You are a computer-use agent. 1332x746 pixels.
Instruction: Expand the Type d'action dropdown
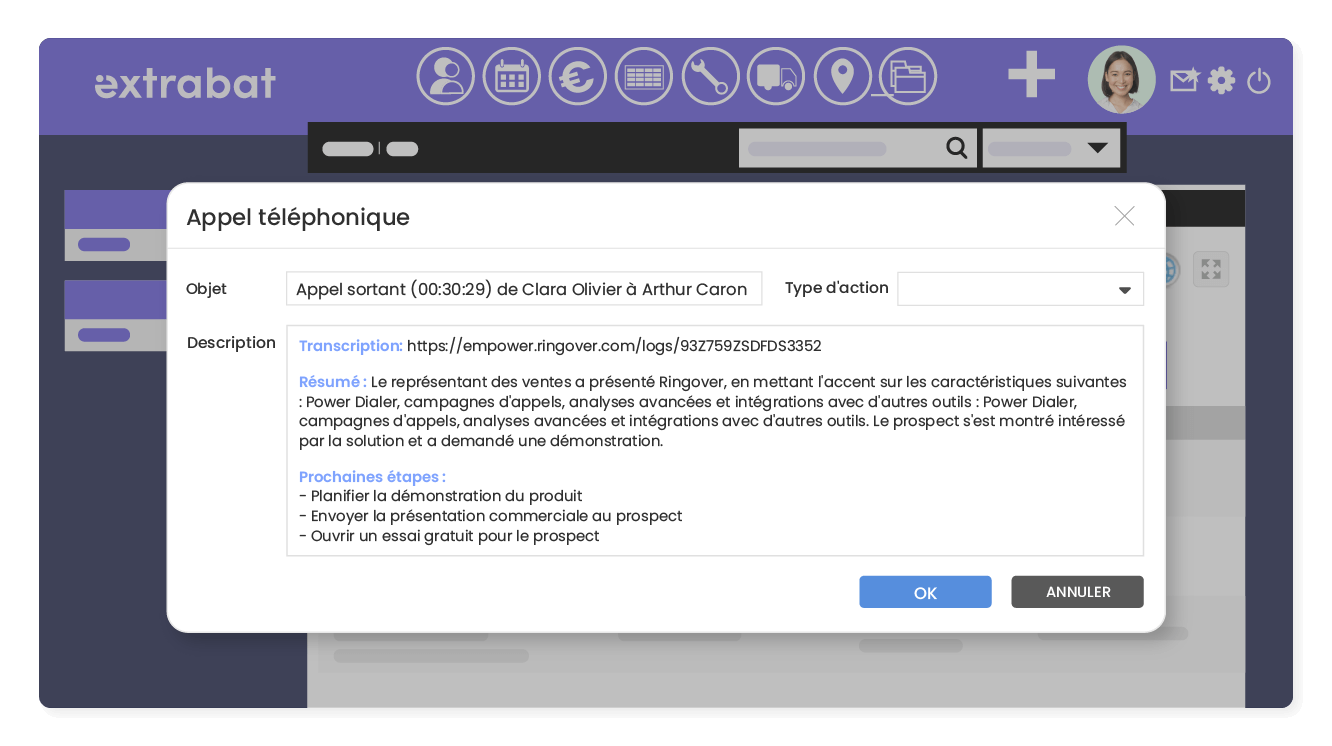pyautogui.click(x=1020, y=289)
